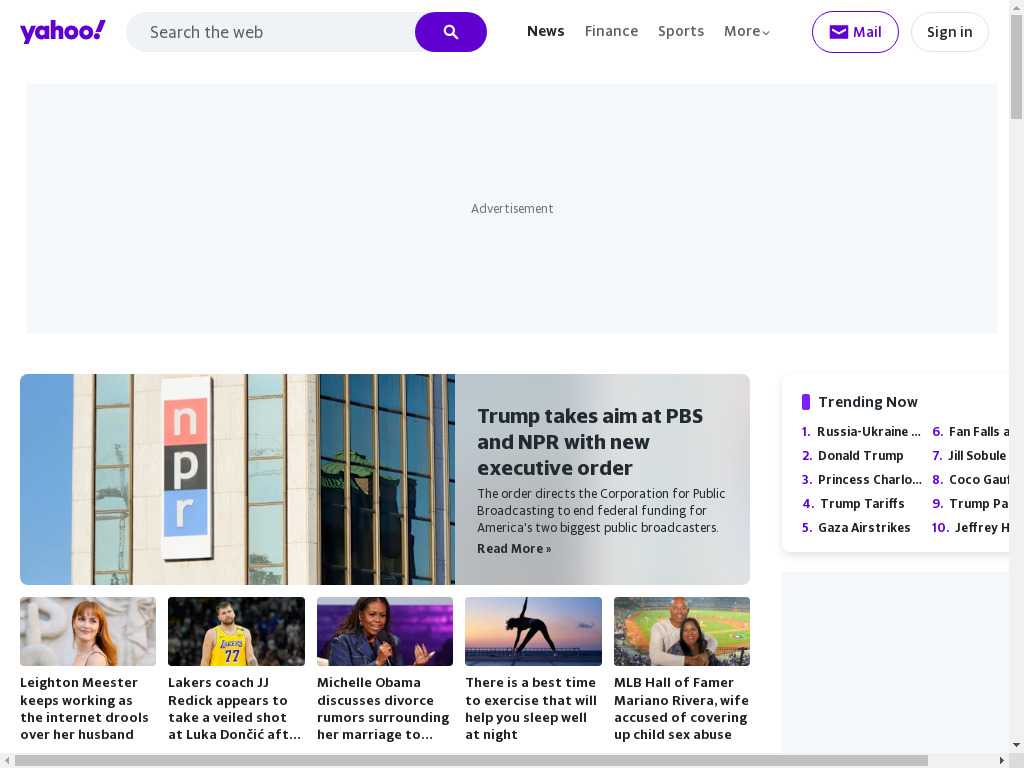Click the NPR story summary text
The width and height of the screenshot is (1024, 768).
pyautogui.click(x=601, y=511)
